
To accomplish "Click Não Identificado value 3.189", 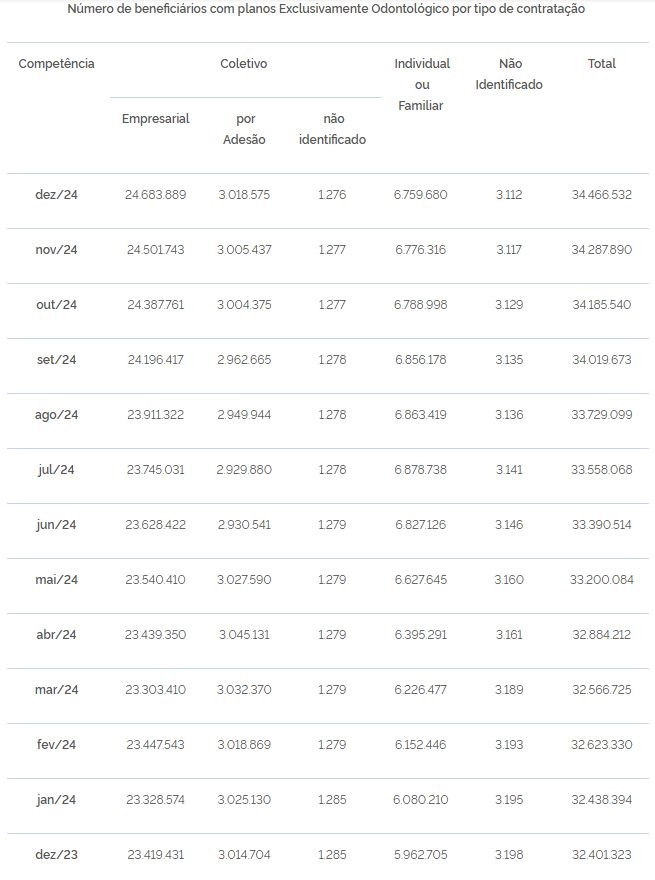I will point(509,690).
